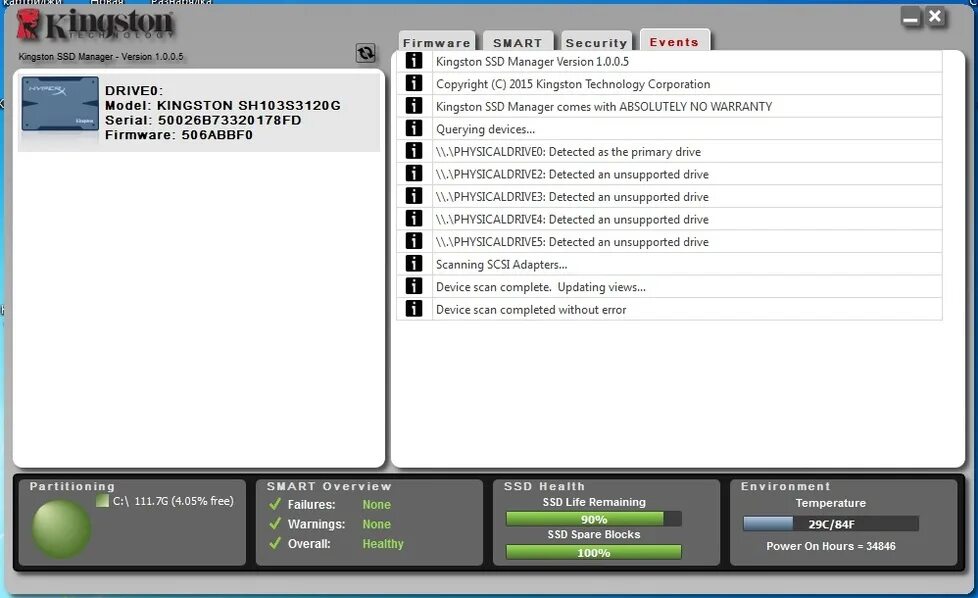Click 'Power On Hours = 34846' text

(x=831, y=546)
